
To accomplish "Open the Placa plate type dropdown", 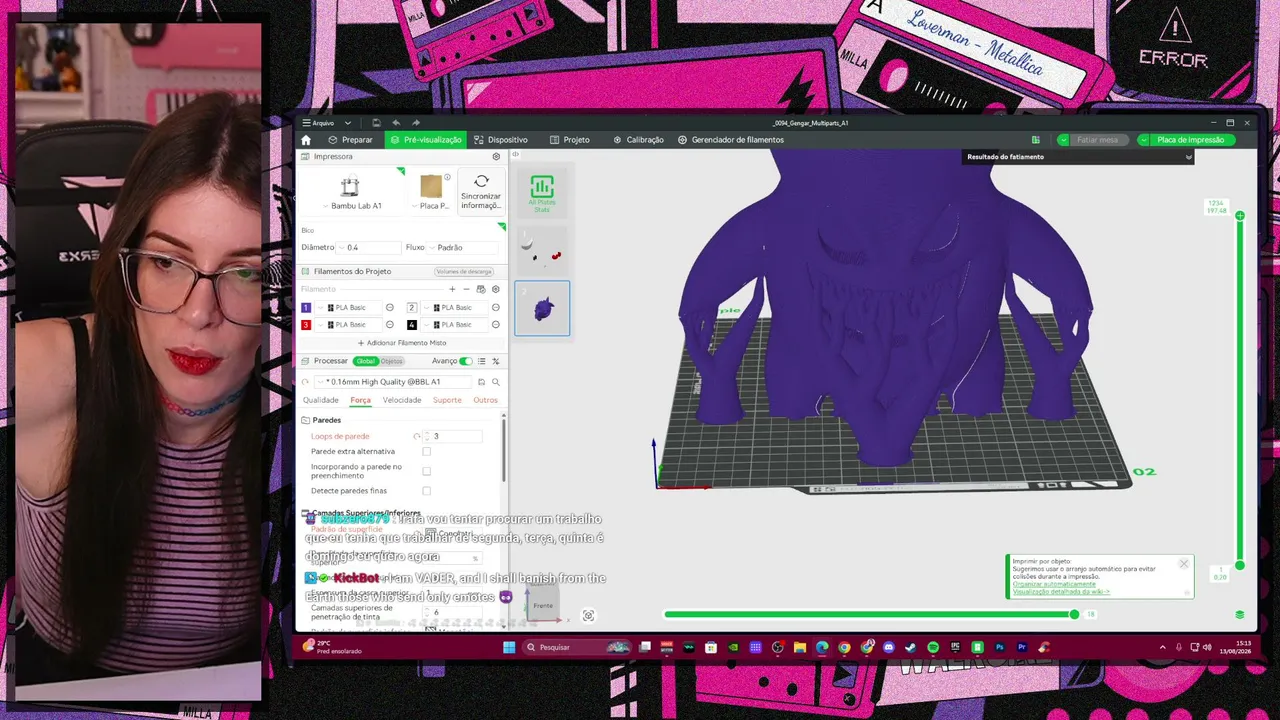I will (432, 206).
